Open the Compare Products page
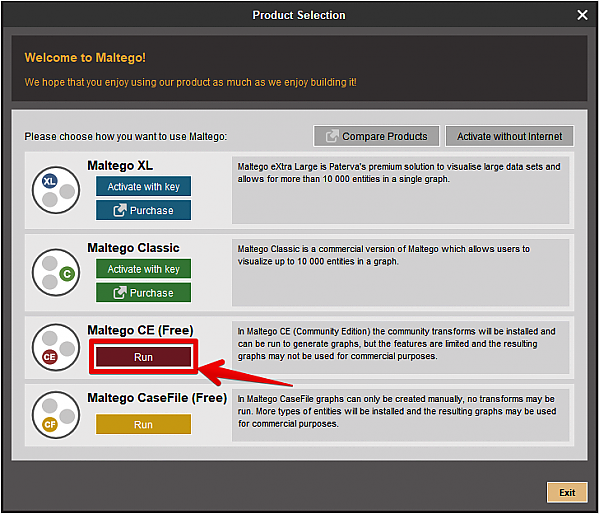The width and height of the screenshot is (599, 514). (376, 136)
